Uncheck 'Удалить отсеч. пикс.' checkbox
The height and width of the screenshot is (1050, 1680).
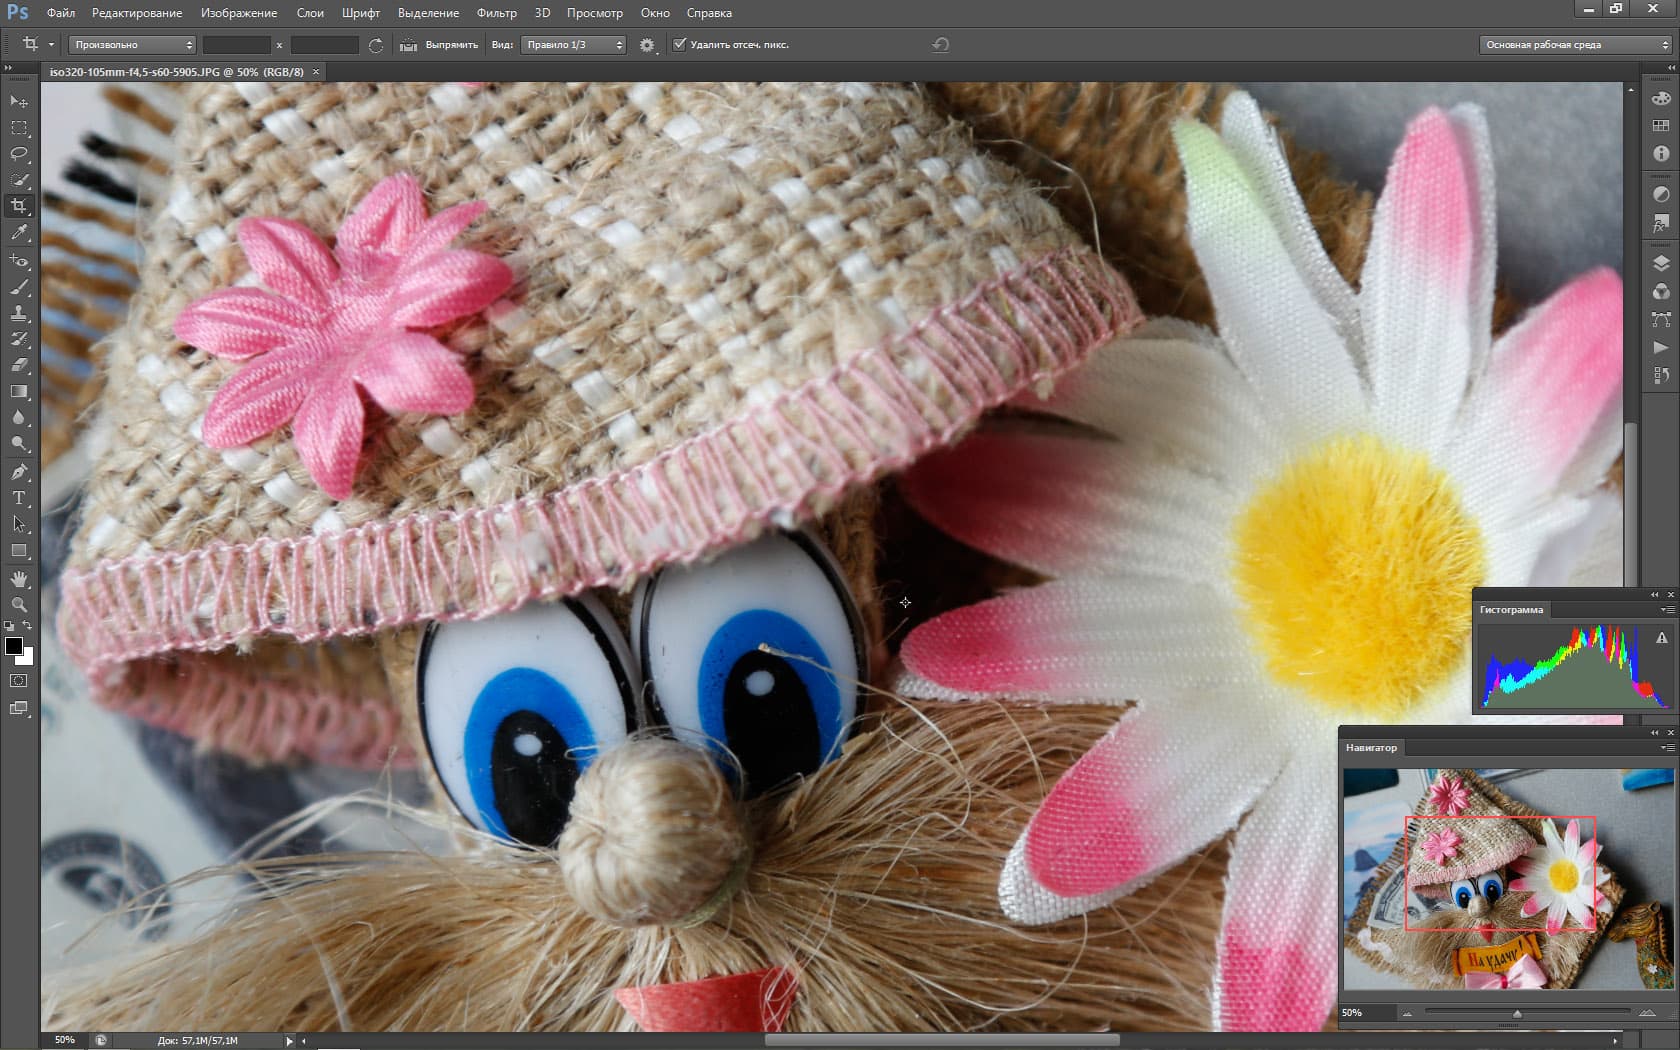680,45
